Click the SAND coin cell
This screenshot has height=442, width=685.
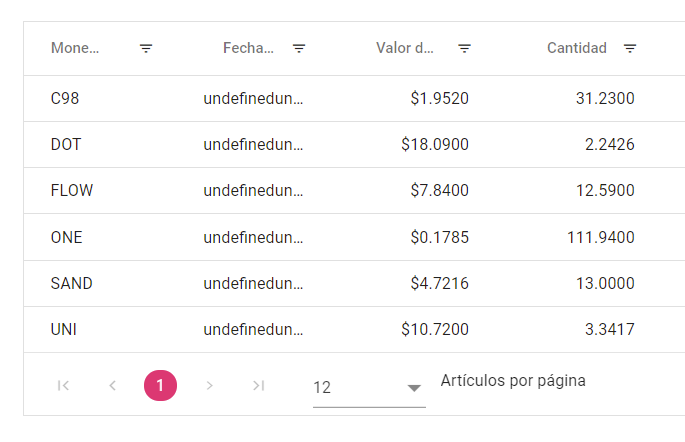71,283
